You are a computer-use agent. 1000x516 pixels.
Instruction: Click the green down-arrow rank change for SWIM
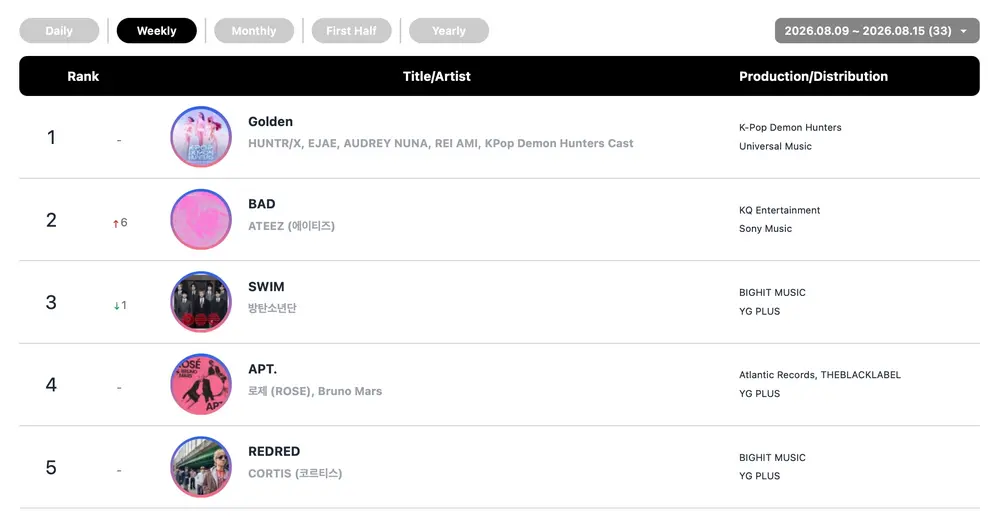pyautogui.click(x=120, y=306)
